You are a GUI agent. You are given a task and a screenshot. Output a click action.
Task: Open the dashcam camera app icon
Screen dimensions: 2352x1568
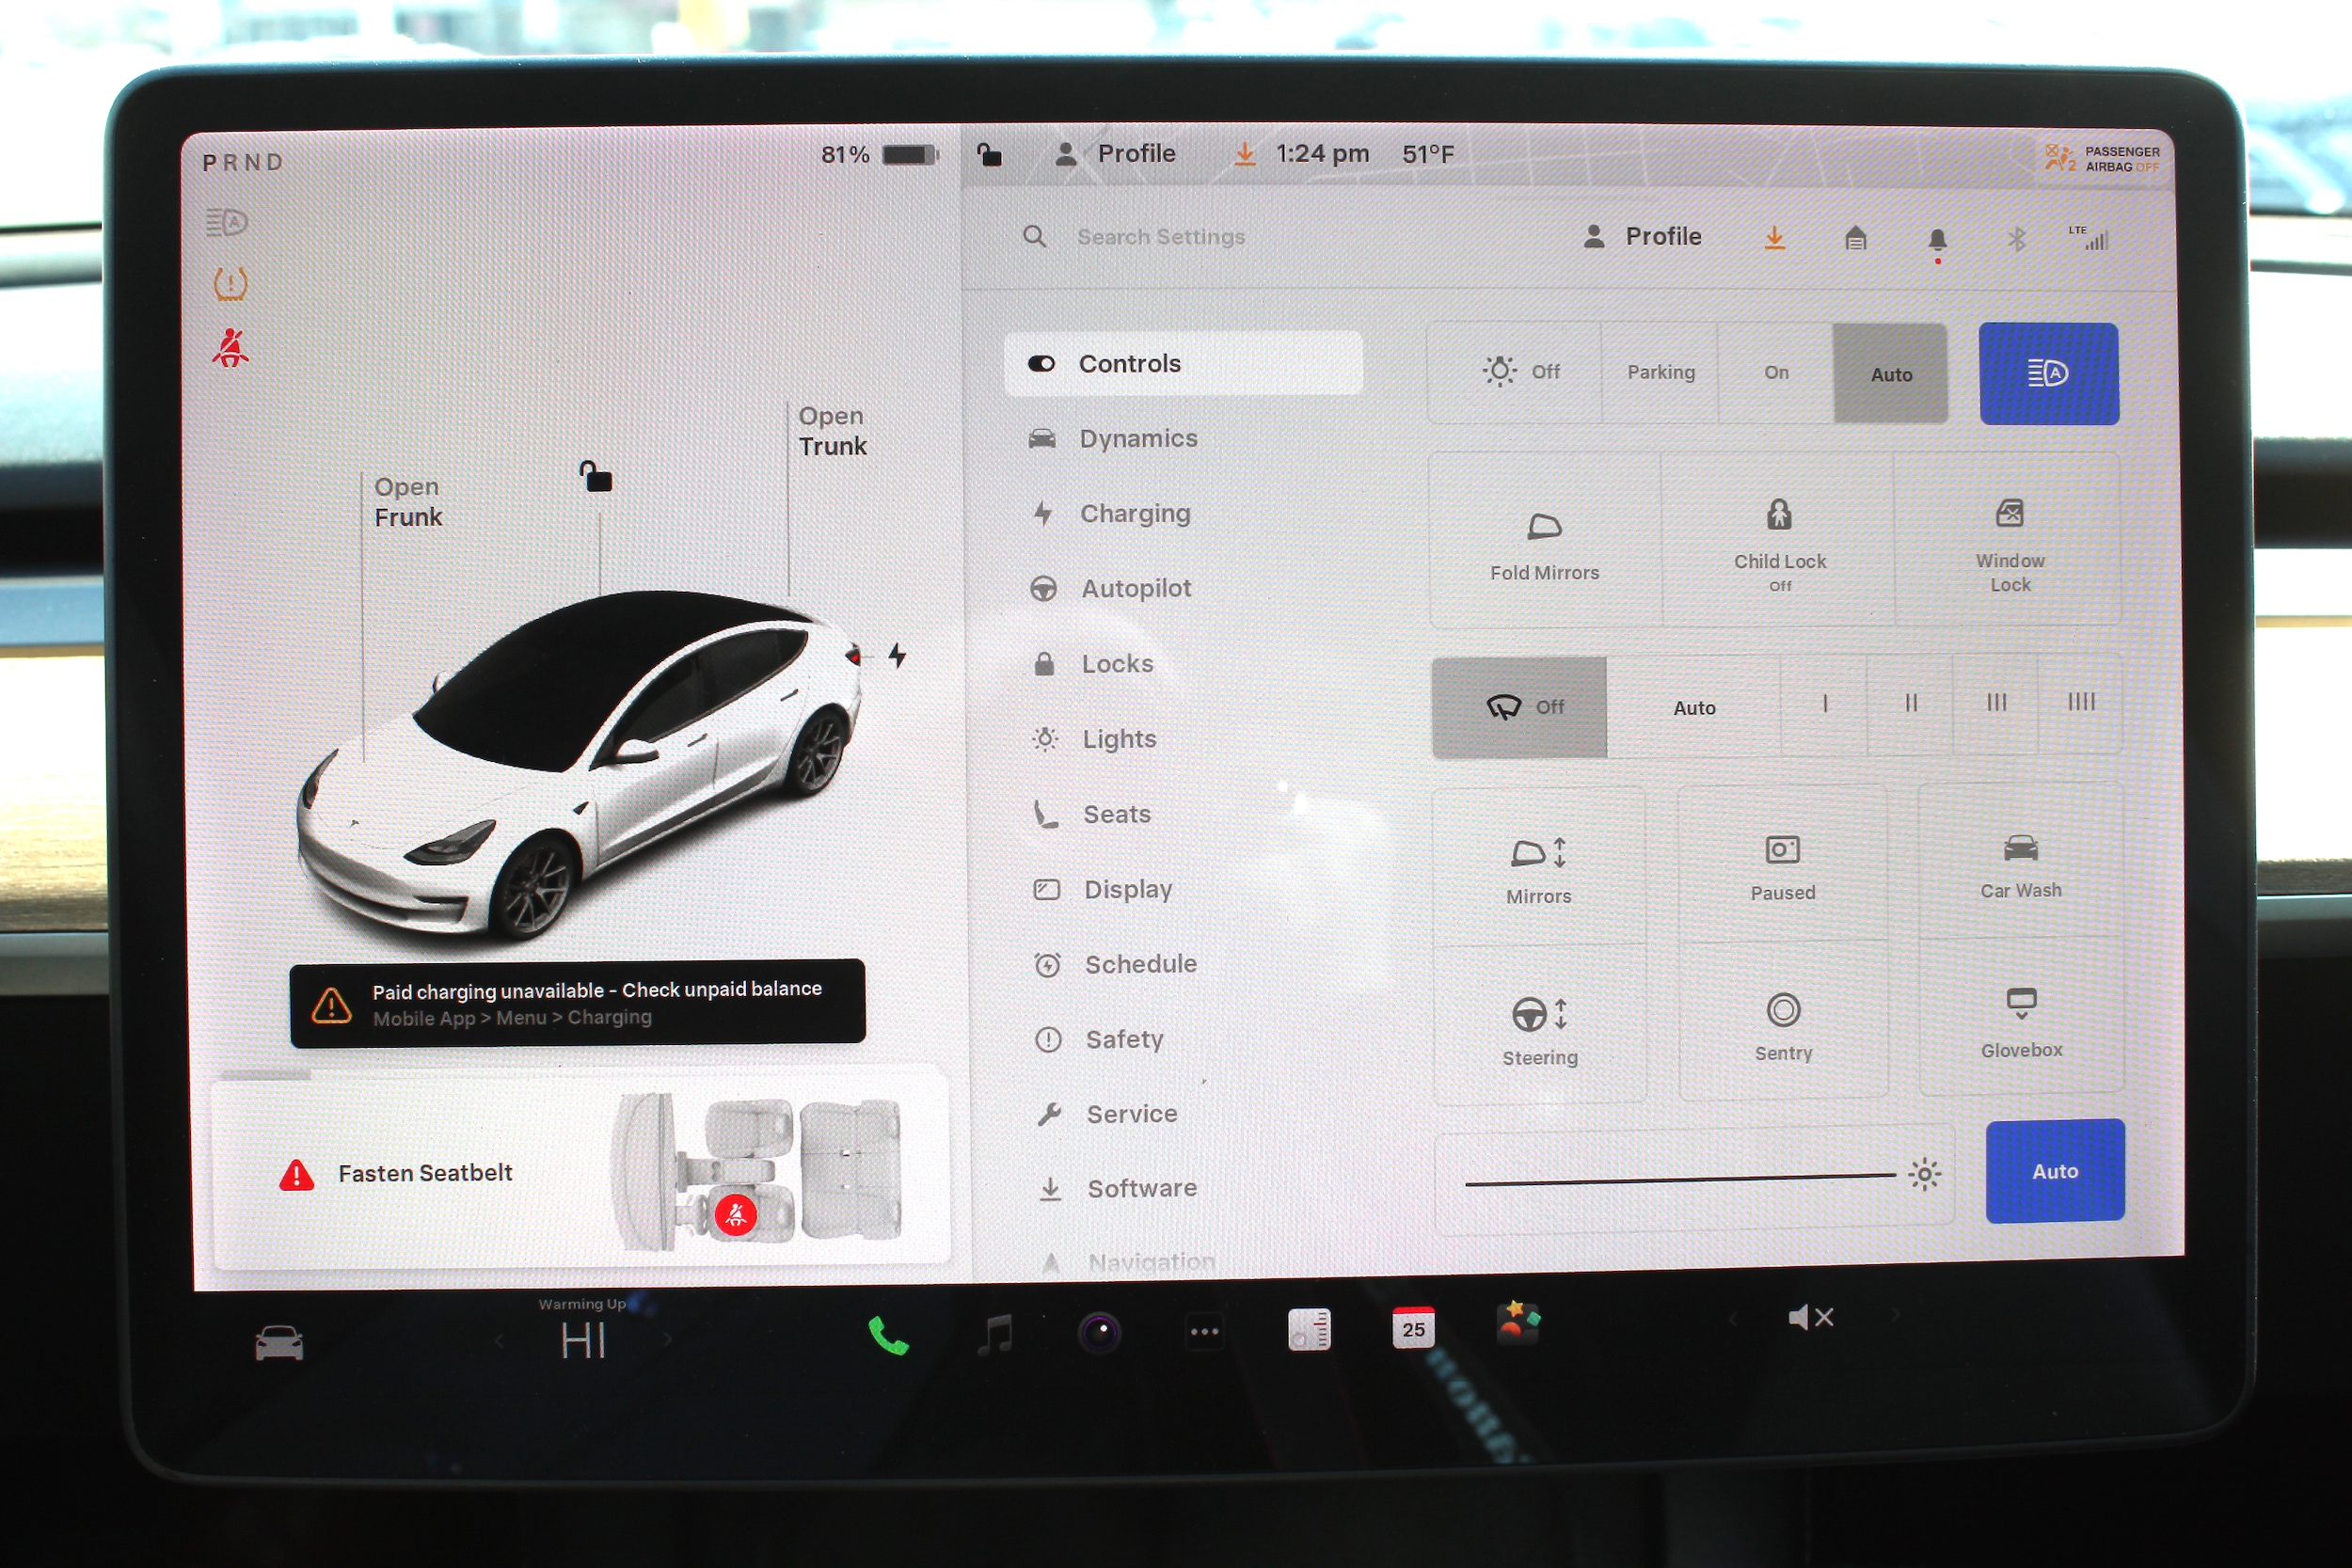pos(1099,1332)
